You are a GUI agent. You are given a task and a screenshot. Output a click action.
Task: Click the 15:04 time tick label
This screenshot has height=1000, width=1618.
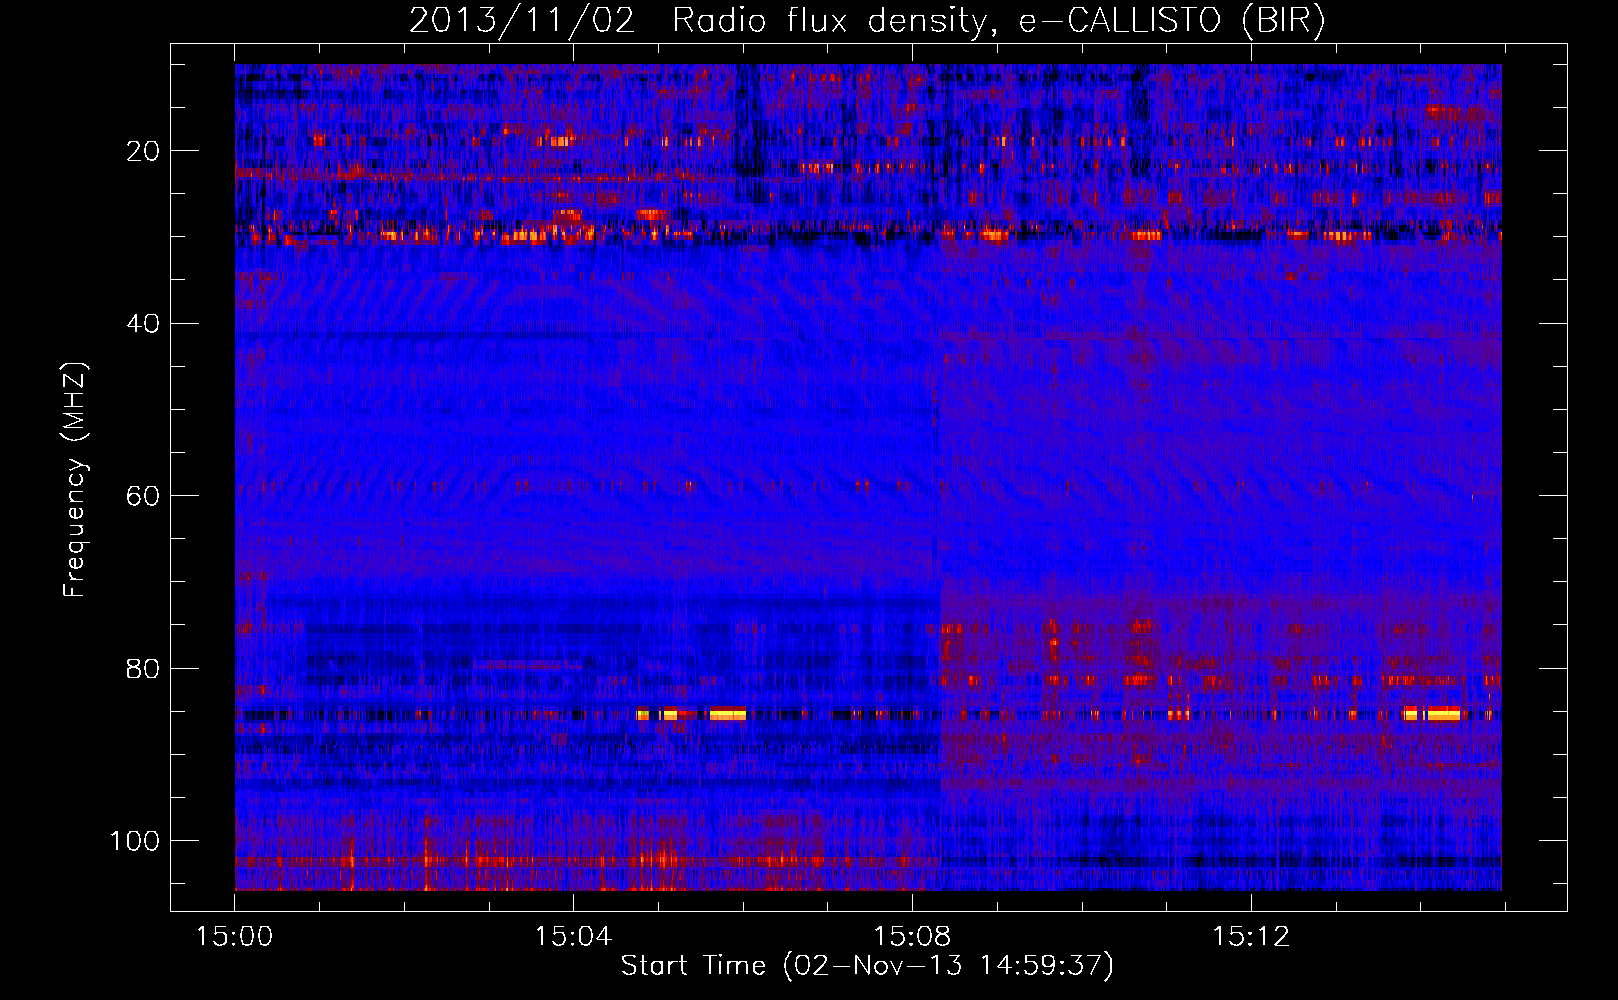coord(573,937)
